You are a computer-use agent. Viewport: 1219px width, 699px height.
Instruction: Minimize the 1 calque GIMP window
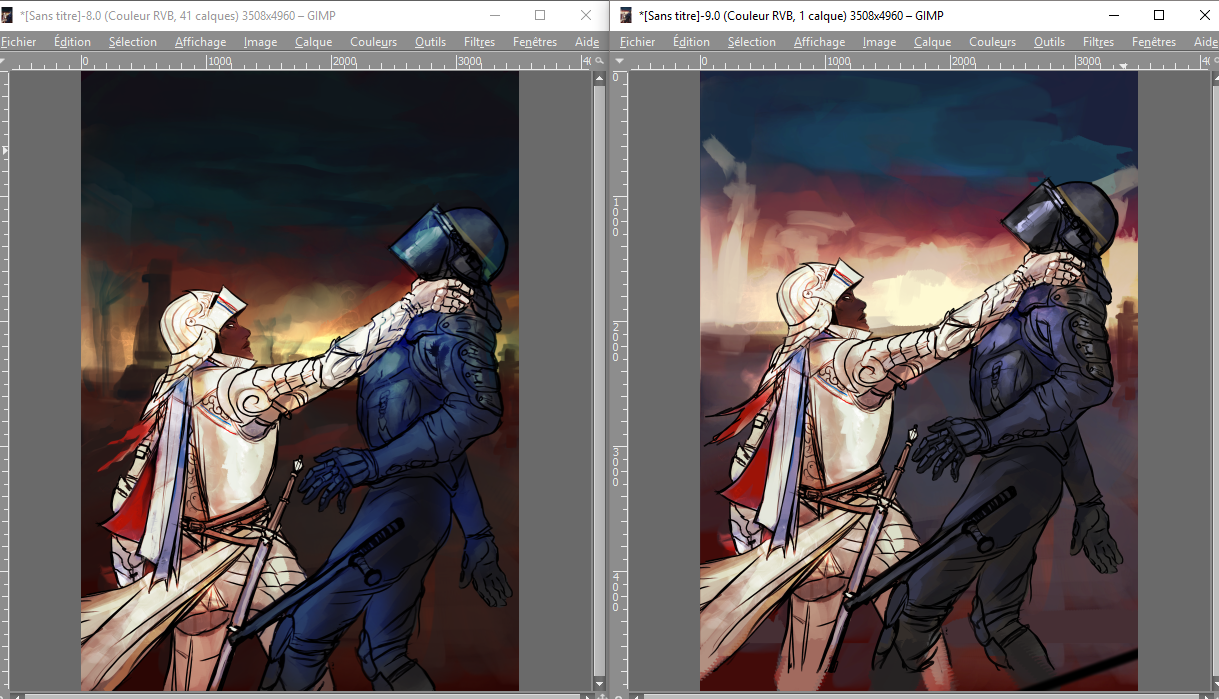point(1113,15)
